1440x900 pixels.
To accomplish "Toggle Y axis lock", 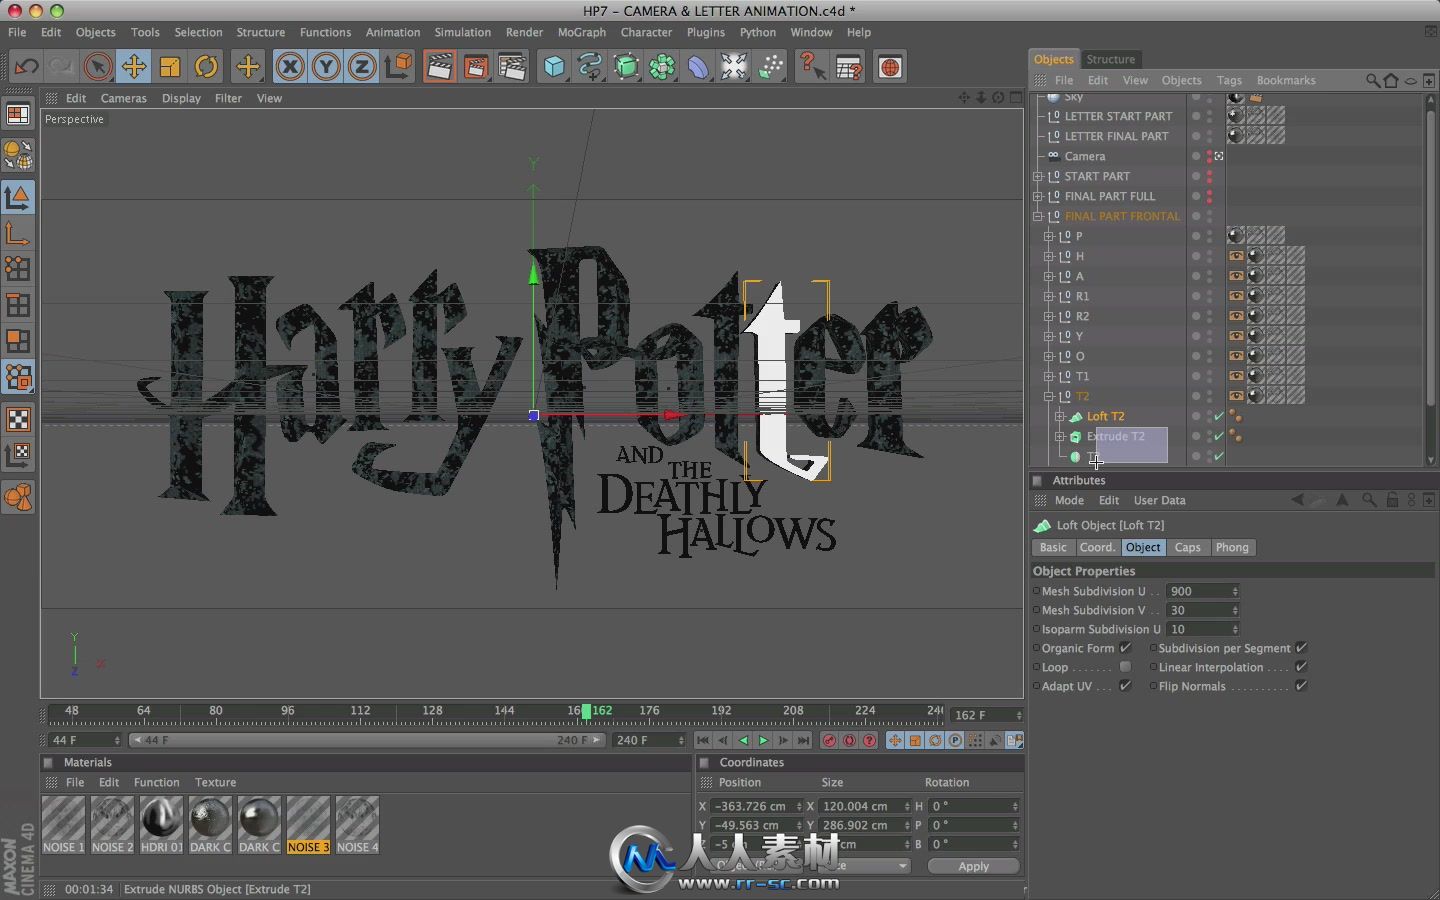I will (326, 67).
